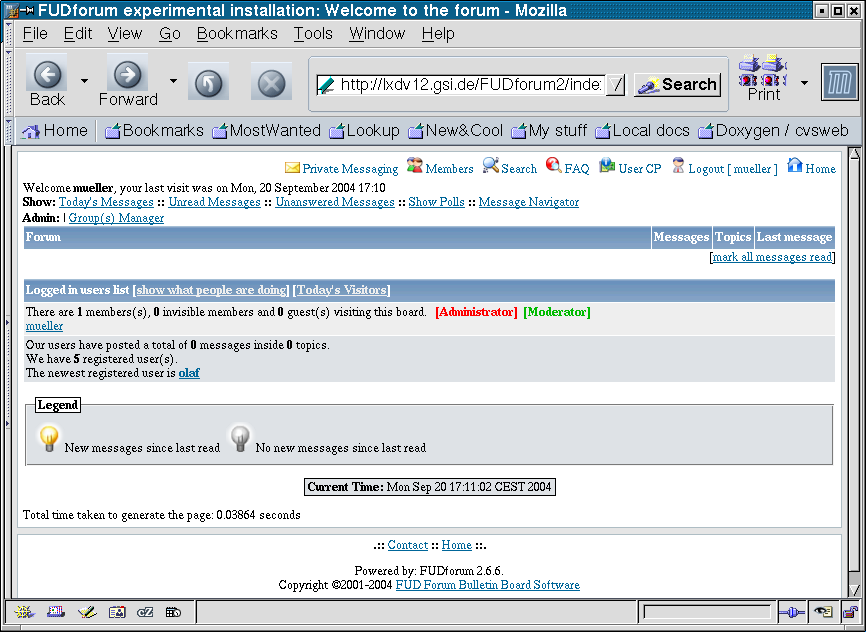This screenshot has height=632, width=866.
Task: Click the Back navigation button
Action: click(48, 81)
